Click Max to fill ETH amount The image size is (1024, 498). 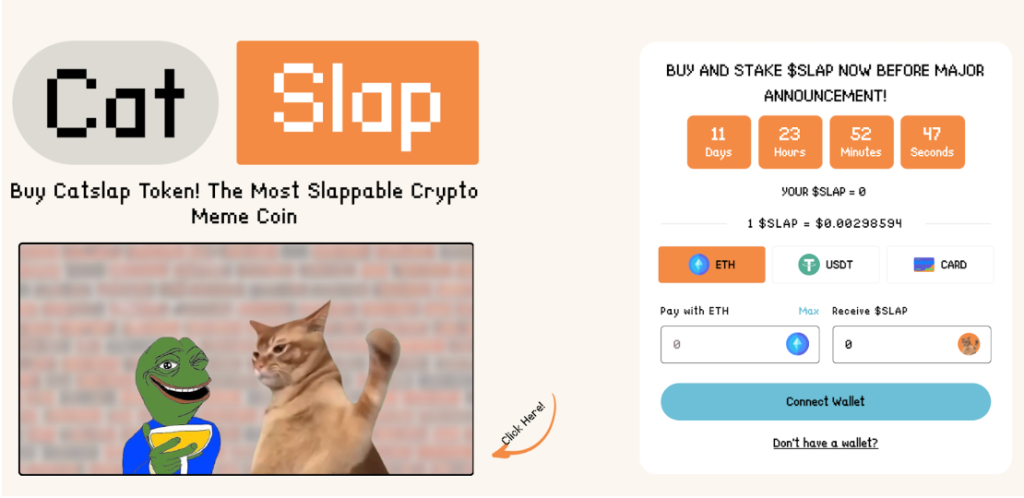[808, 311]
